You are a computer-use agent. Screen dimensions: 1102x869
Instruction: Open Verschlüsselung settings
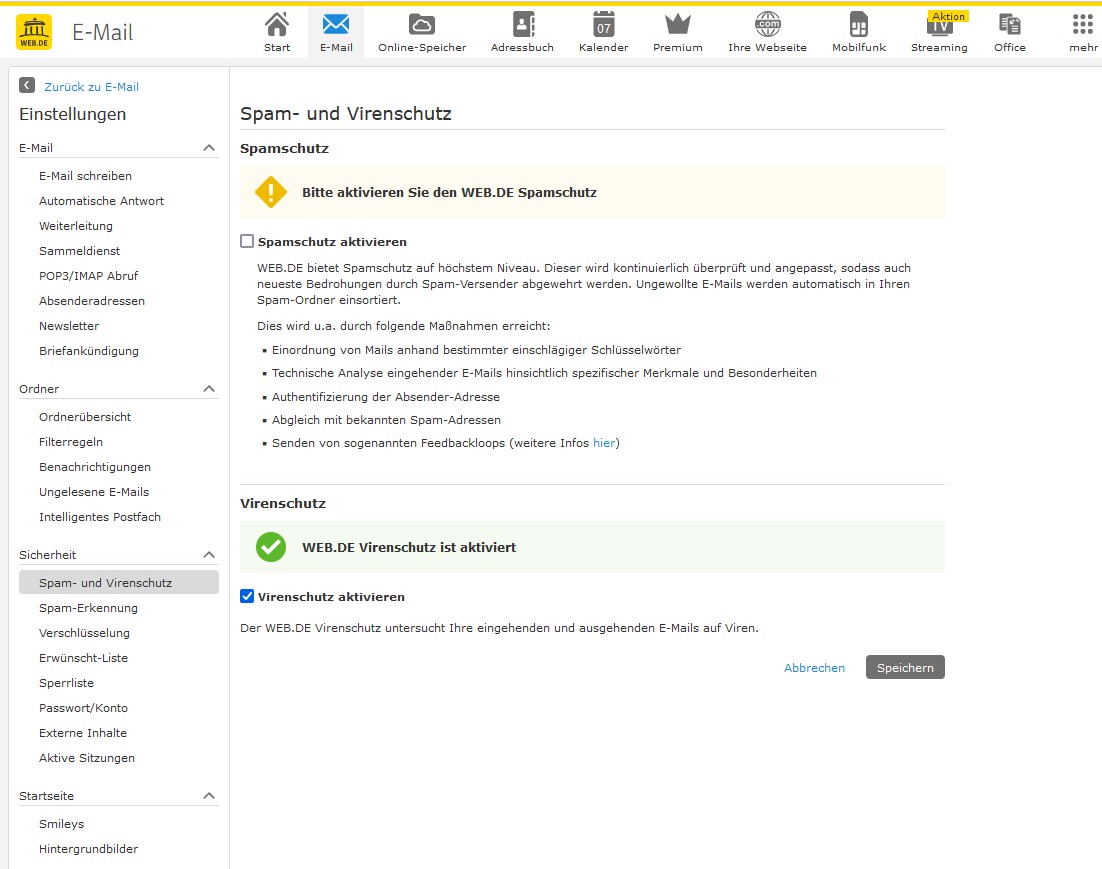coord(84,633)
